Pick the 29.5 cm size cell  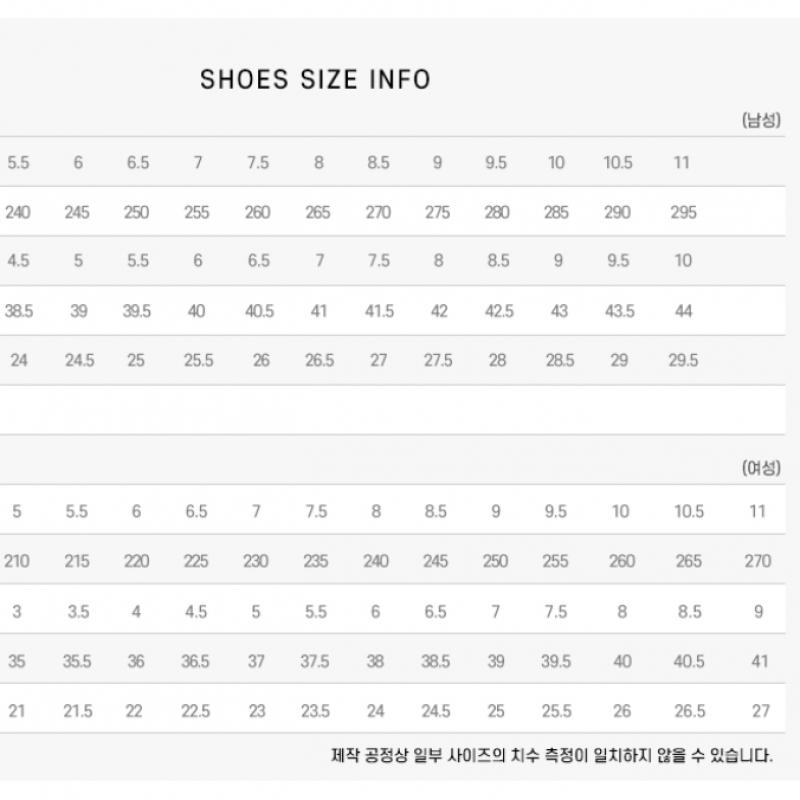click(x=683, y=361)
